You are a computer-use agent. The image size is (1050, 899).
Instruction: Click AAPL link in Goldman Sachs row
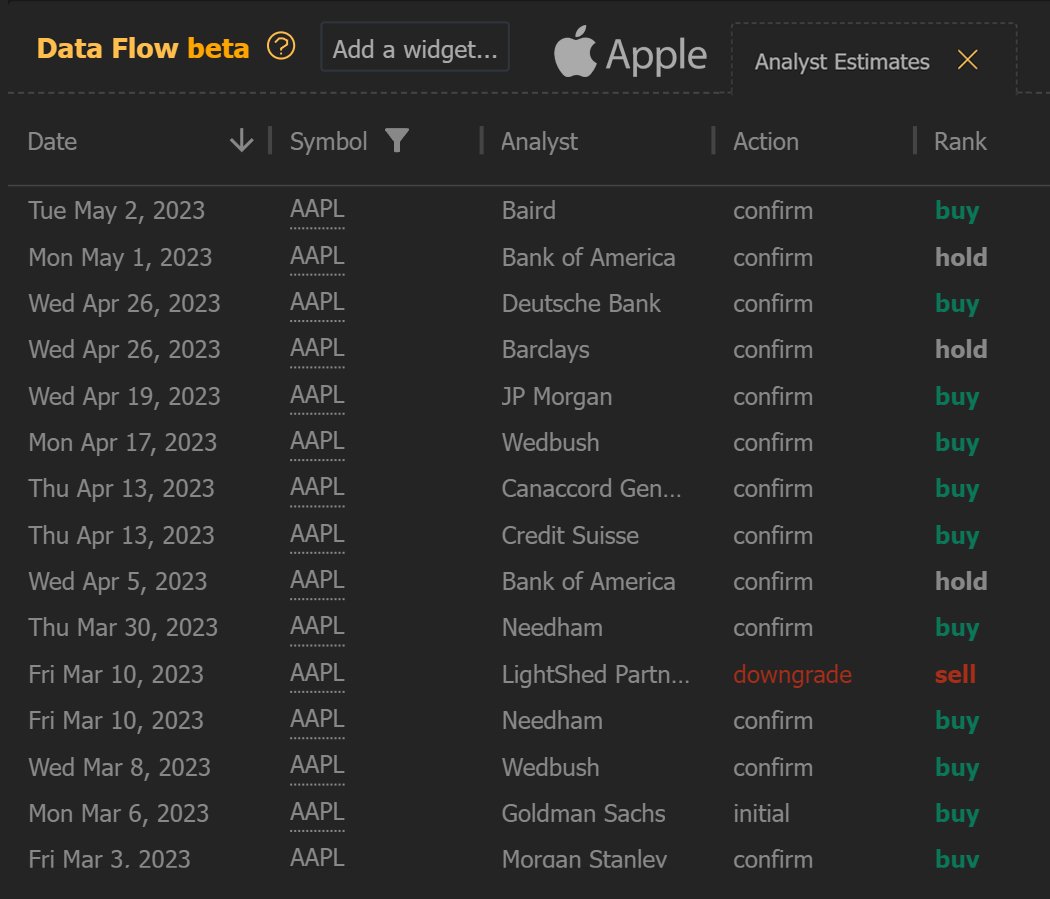[317, 814]
